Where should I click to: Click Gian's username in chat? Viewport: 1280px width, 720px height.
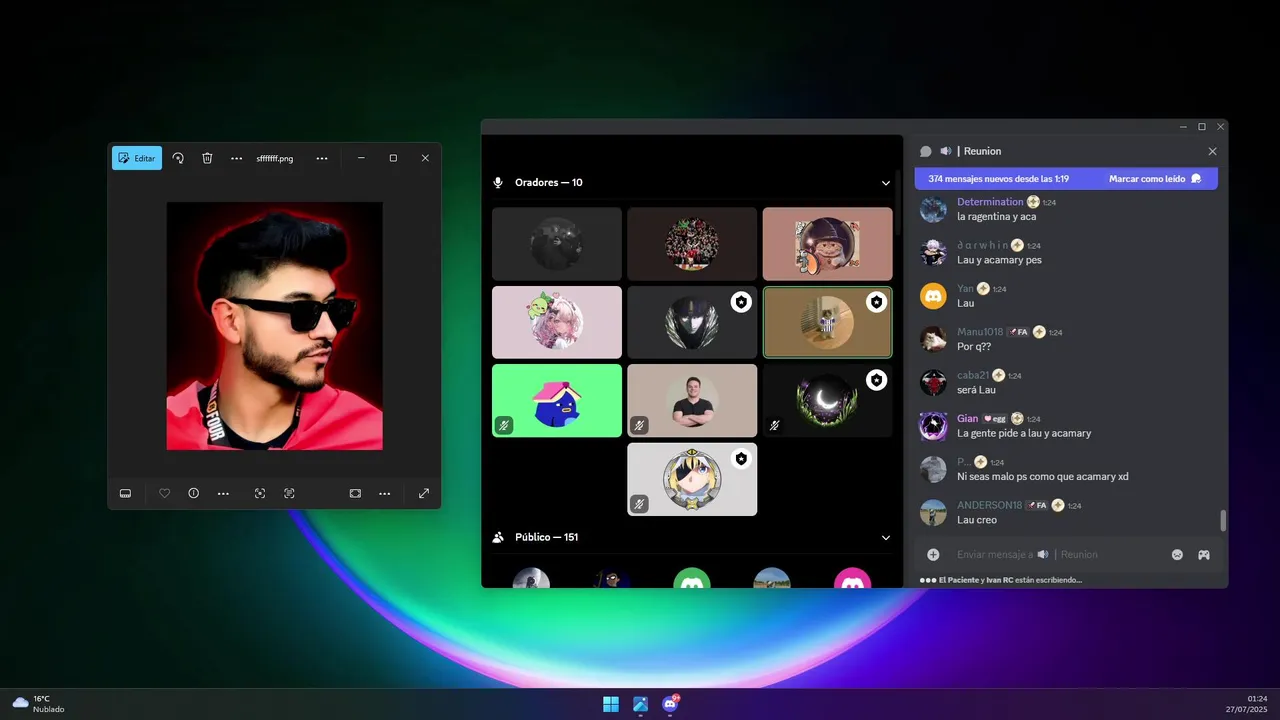(x=967, y=418)
